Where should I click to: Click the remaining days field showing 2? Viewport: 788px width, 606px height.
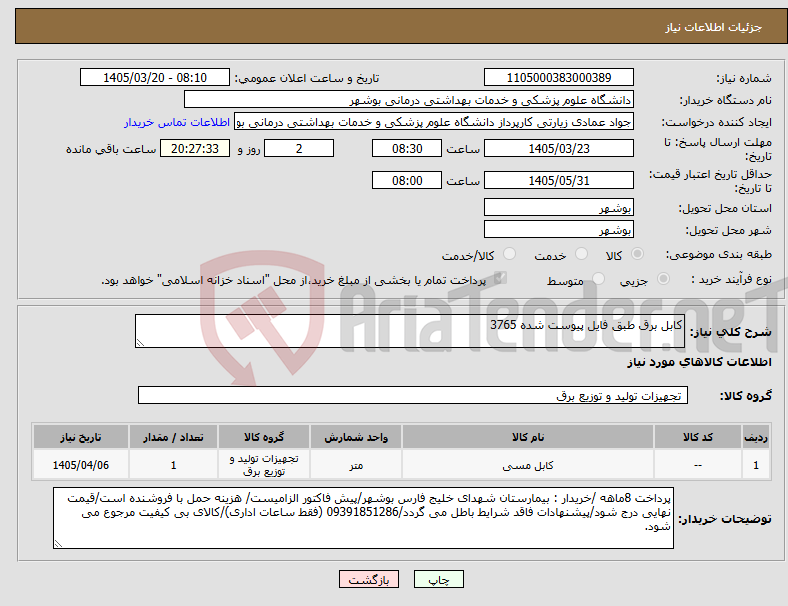[299, 148]
